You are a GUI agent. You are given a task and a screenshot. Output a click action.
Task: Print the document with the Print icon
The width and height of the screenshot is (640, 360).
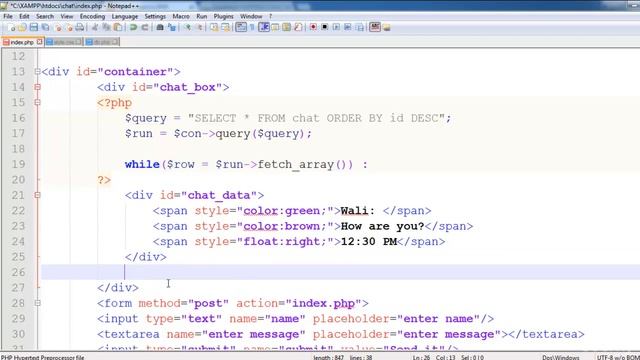pyautogui.click(x=80, y=27)
